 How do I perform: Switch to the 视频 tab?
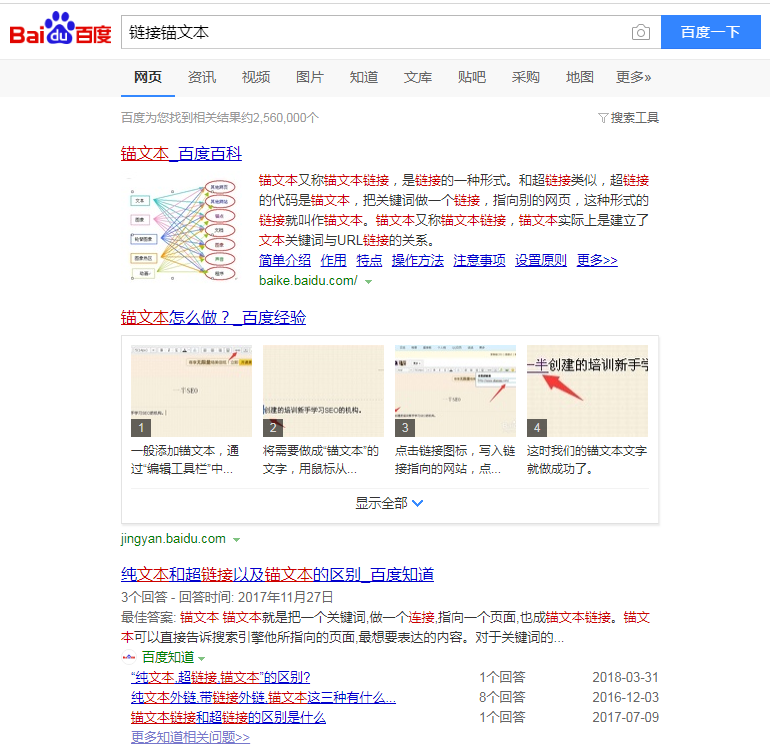(x=256, y=77)
